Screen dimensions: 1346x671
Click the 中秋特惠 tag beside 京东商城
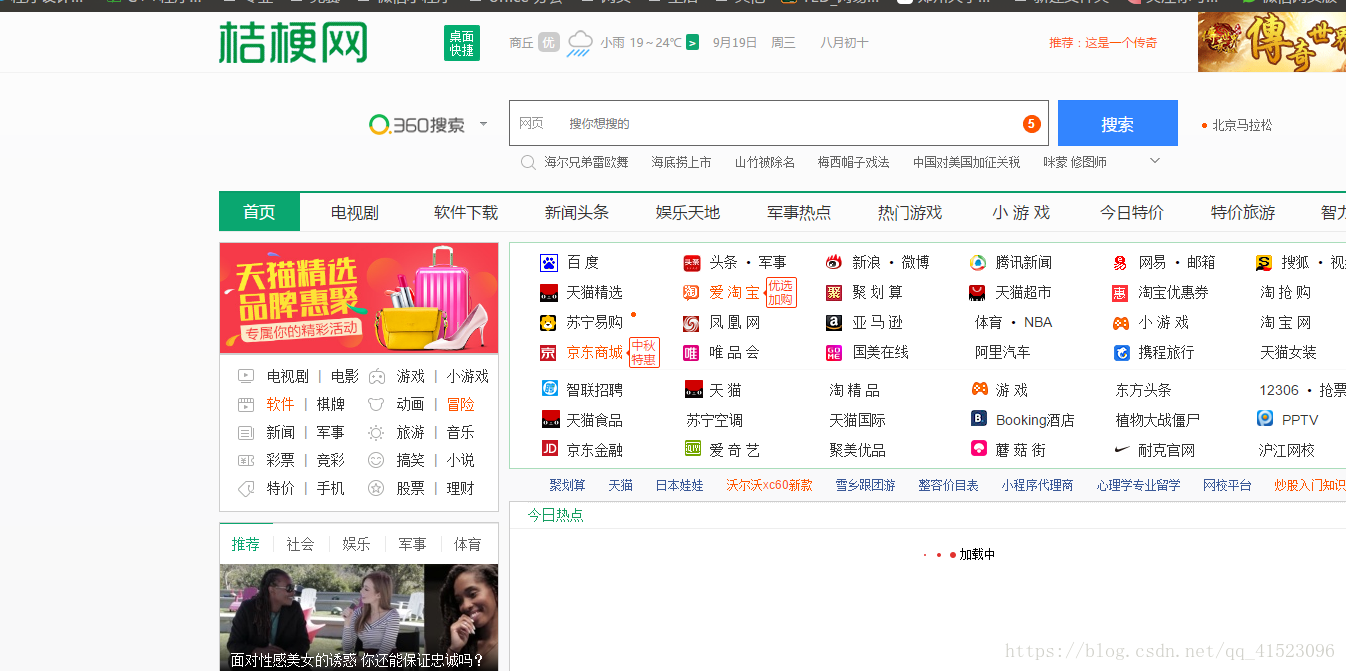click(x=643, y=353)
